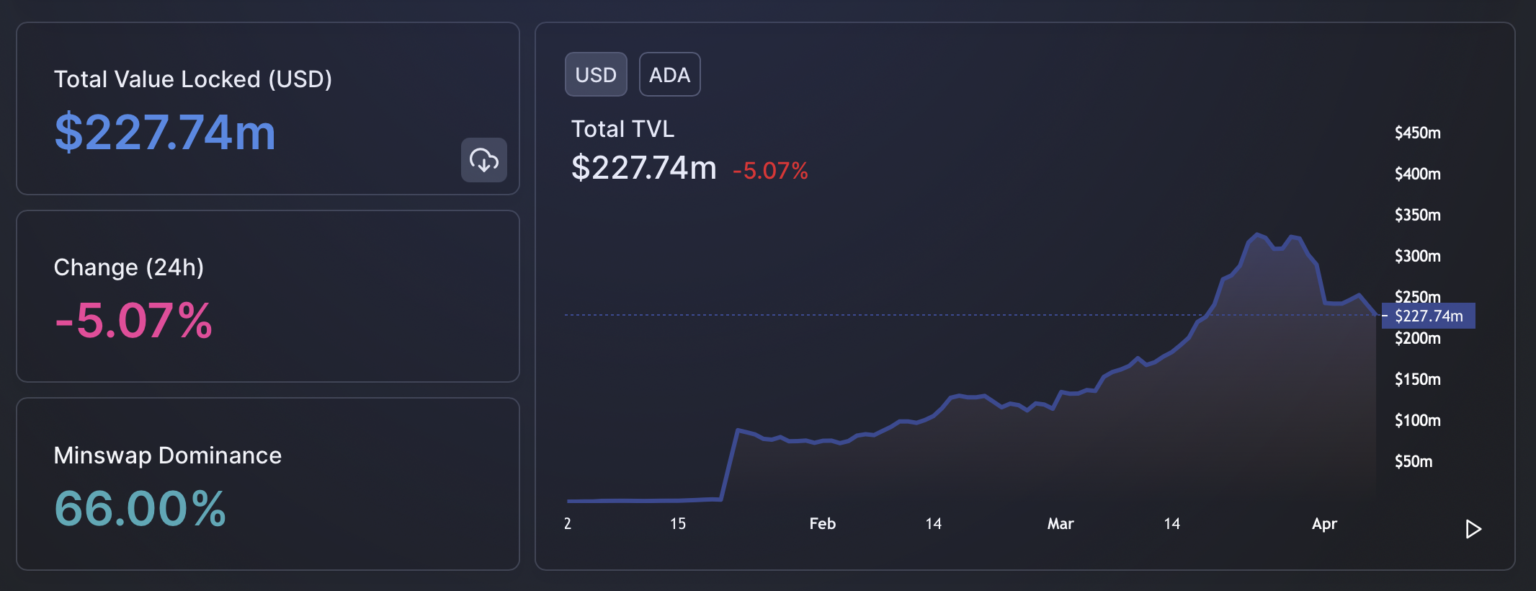Click the $300m axis label
The image size is (1536, 591).
coord(1418,256)
